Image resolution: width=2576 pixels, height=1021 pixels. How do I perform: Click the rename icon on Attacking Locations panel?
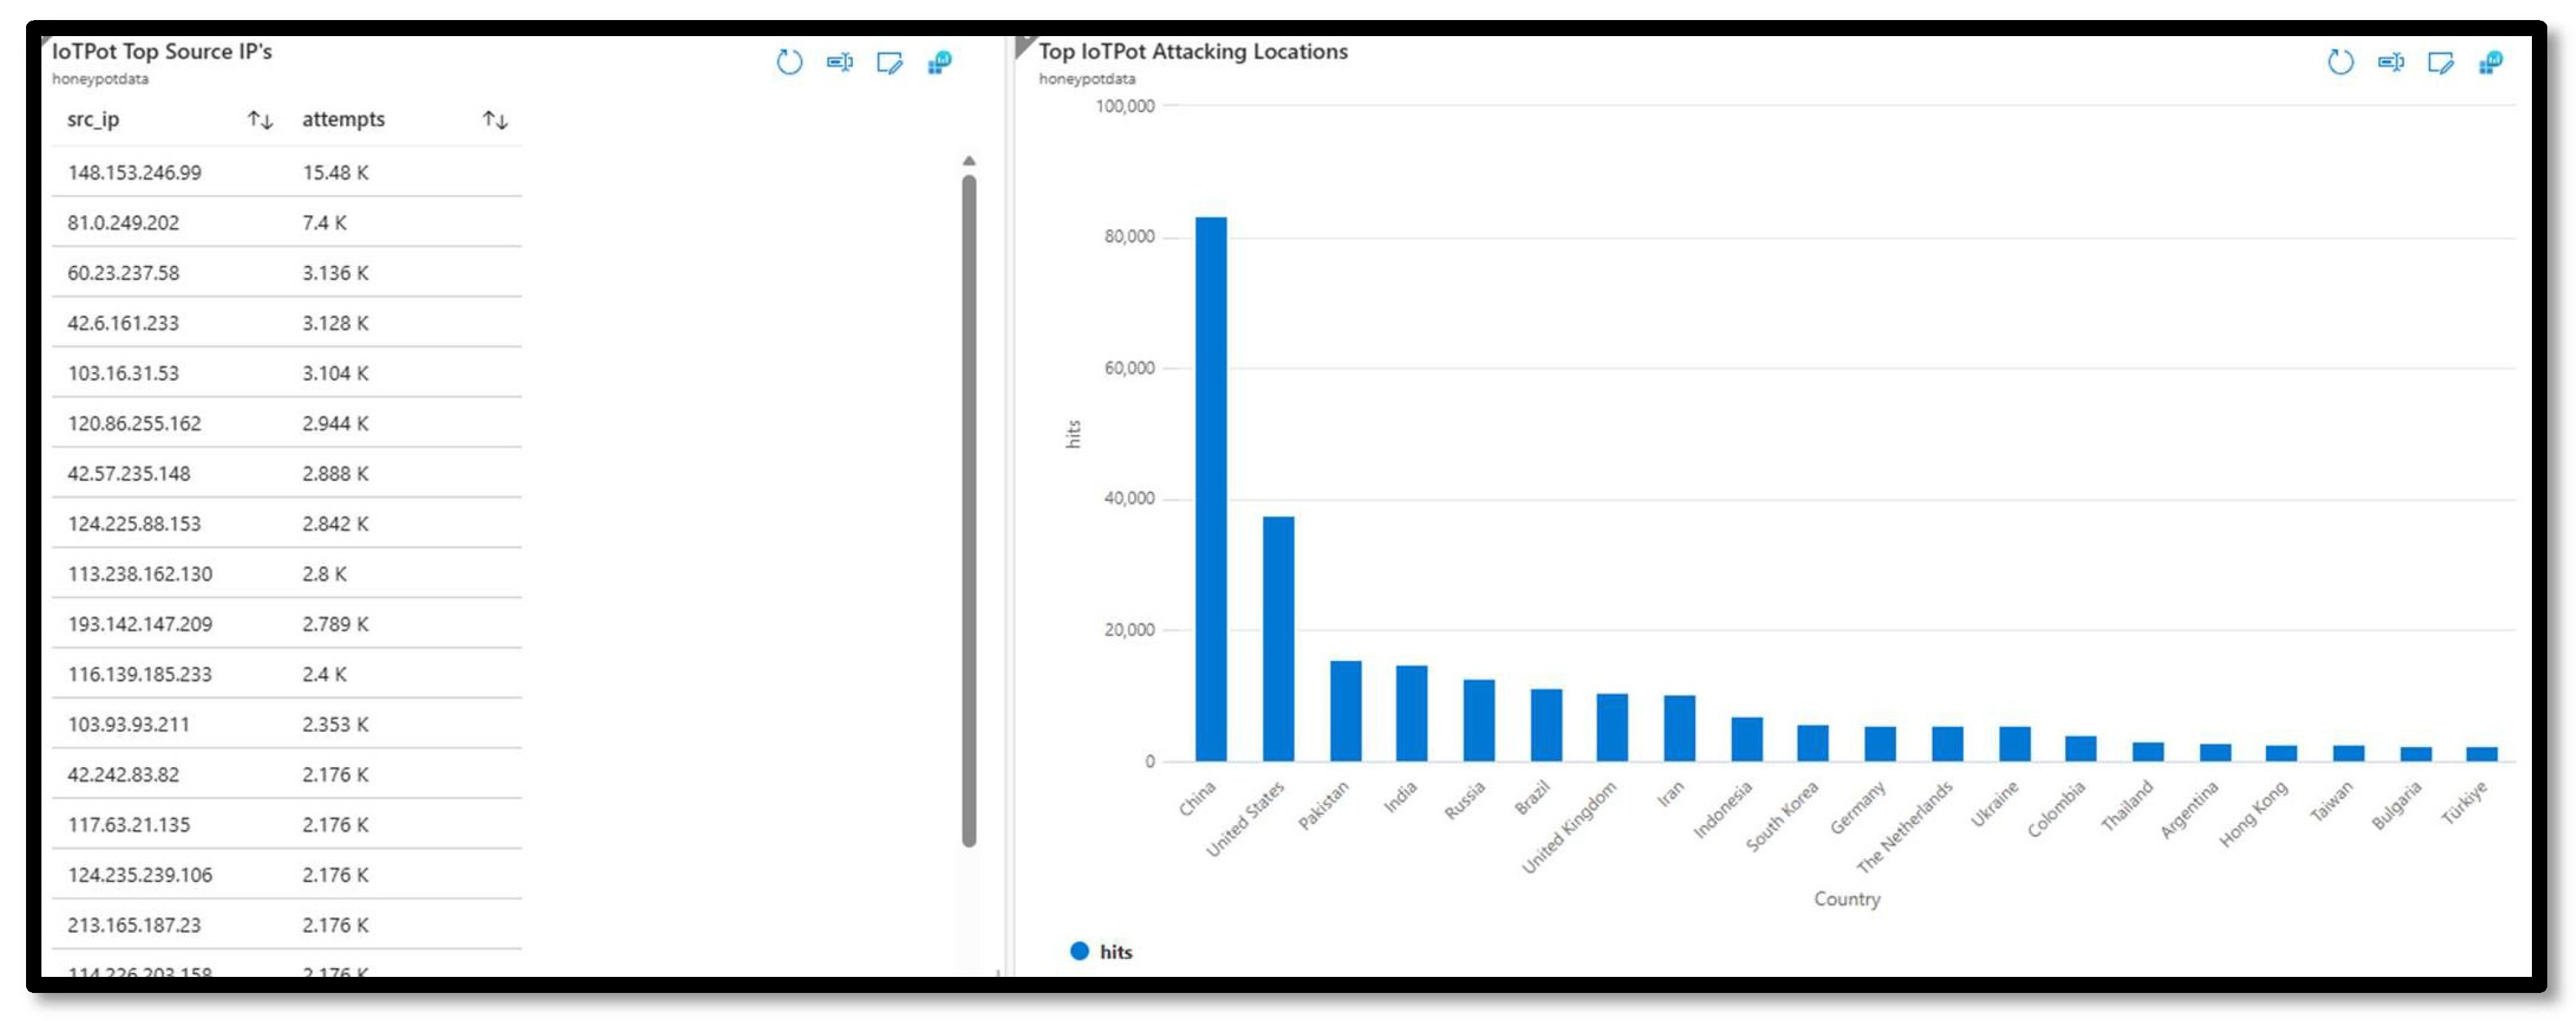[2390, 62]
